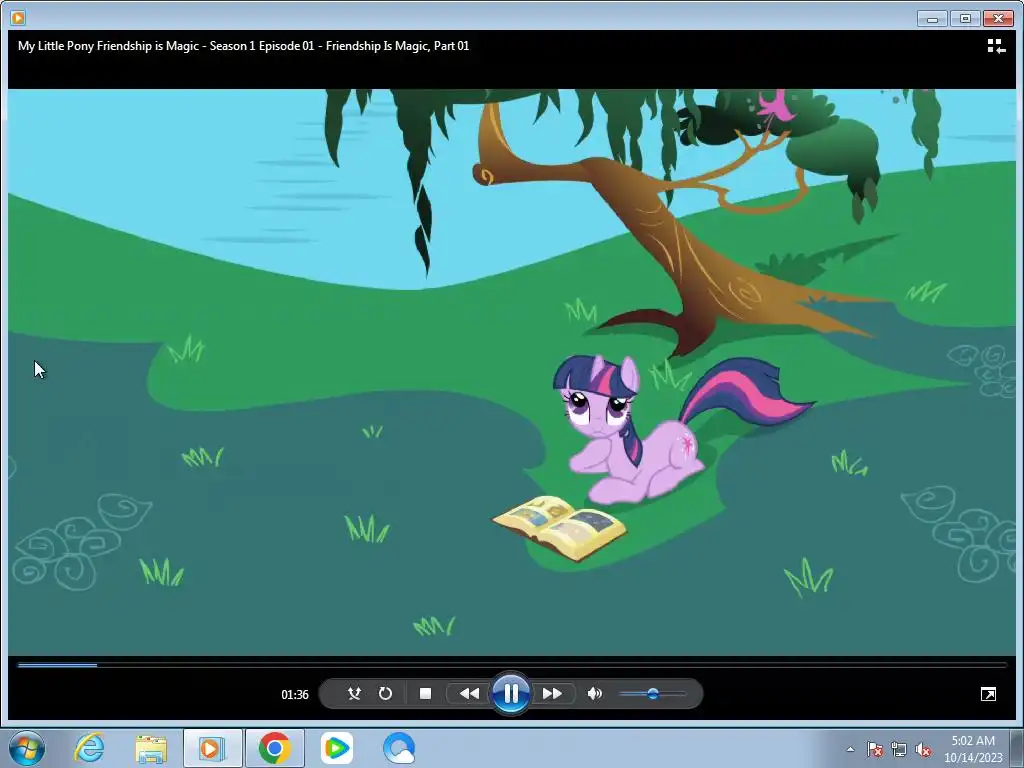
Task: Click the video playback area
Action: [512, 372]
